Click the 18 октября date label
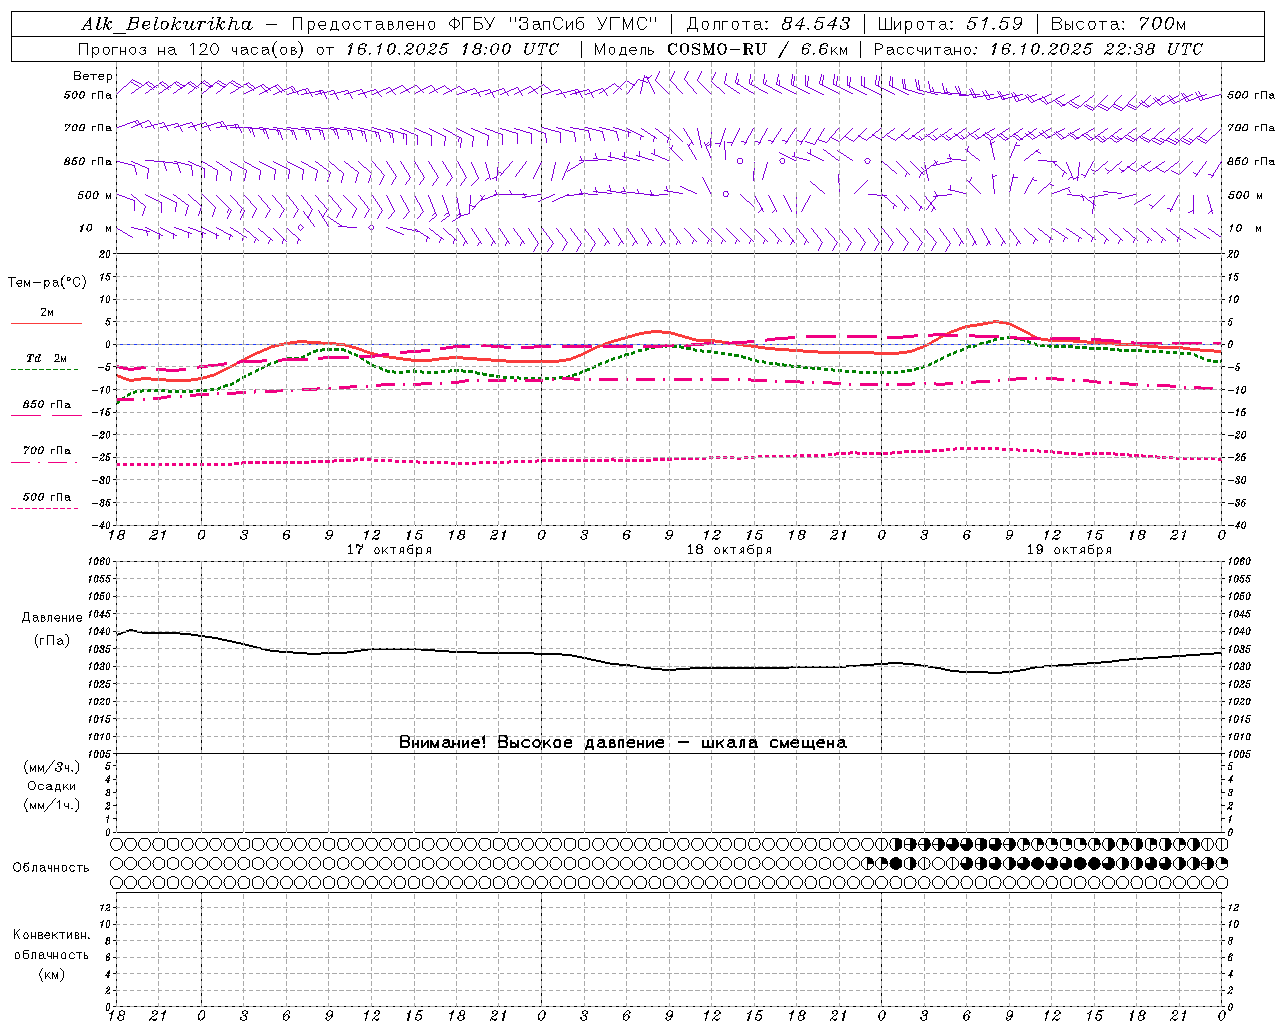1280x1024 pixels. coord(729,550)
